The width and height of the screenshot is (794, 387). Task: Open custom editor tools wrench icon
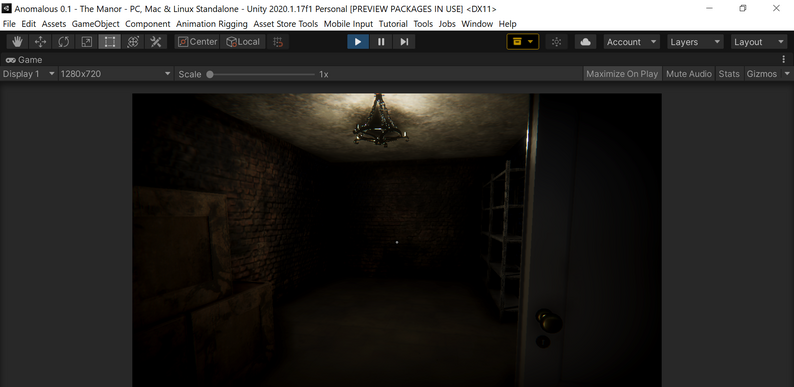point(156,42)
